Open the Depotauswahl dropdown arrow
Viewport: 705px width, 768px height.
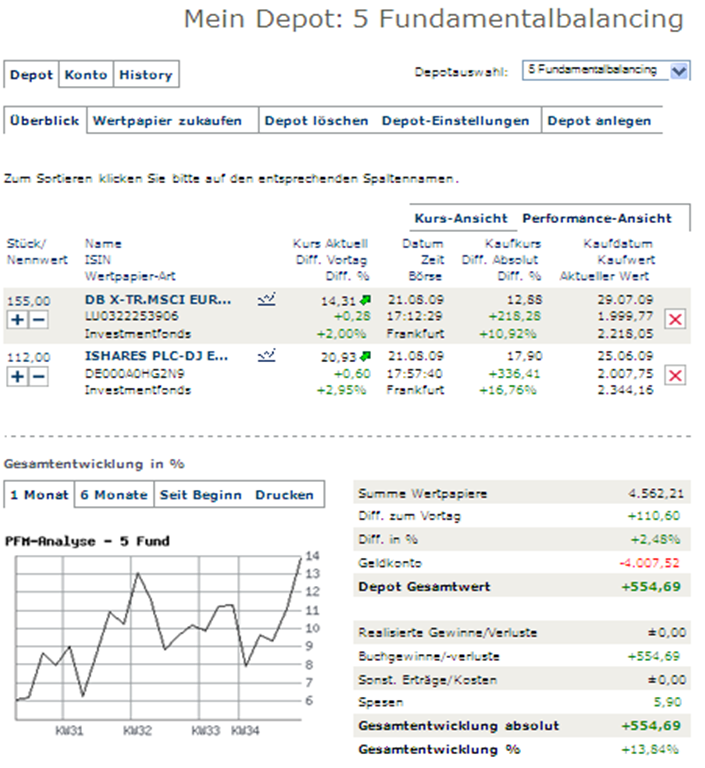click(x=679, y=71)
